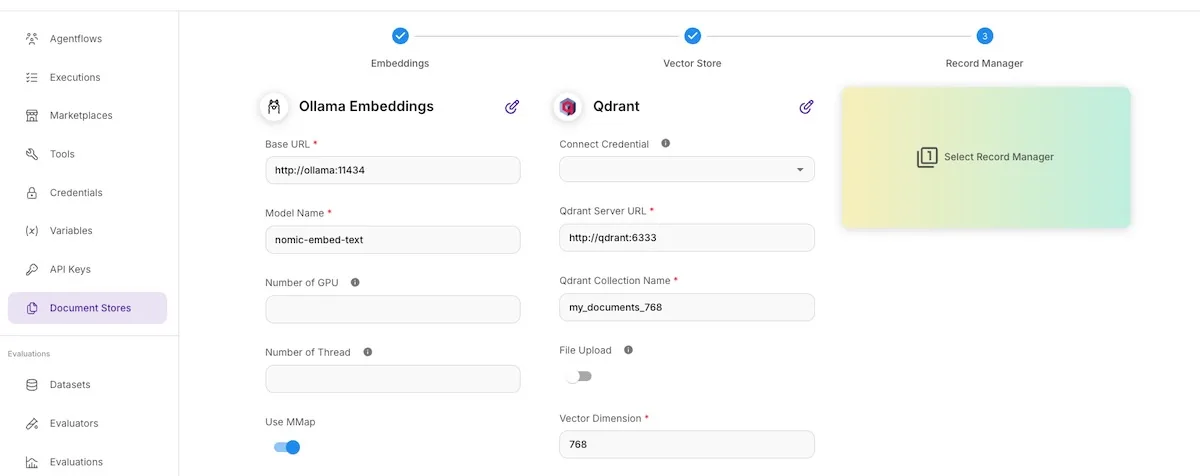This screenshot has width=1200, height=476.
Task: Open Agentflows in the sidebar
Action: pyautogui.click(x=87, y=39)
